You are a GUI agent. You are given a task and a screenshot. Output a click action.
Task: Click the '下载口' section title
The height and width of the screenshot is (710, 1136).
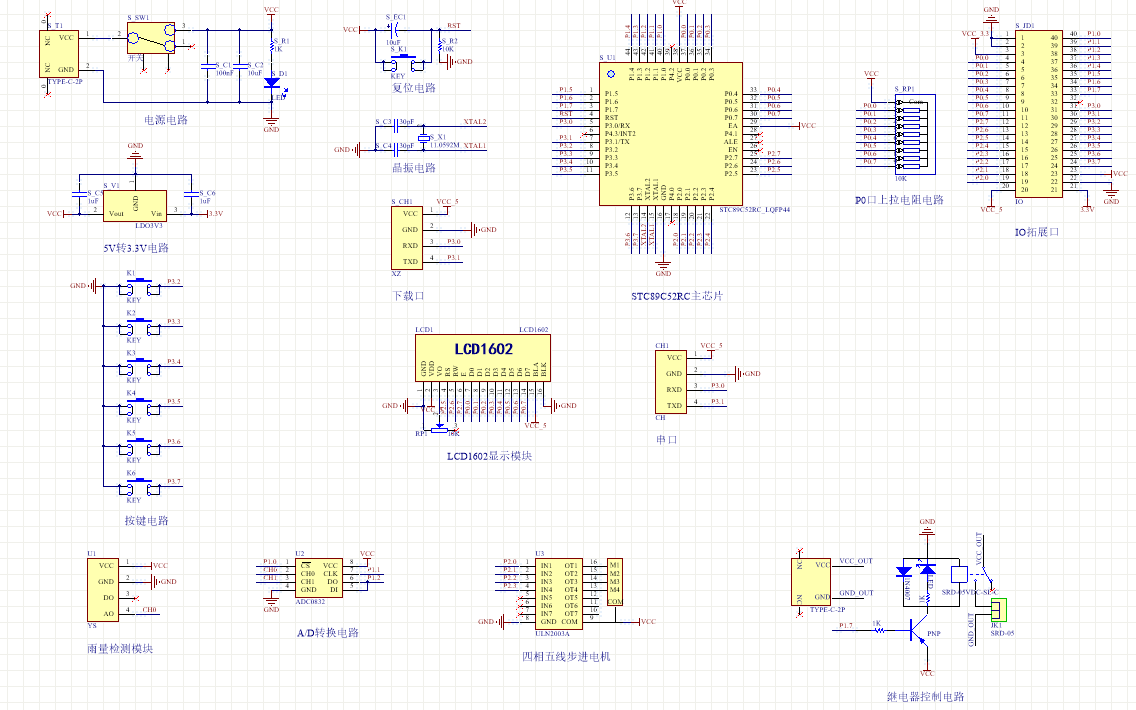[408, 296]
